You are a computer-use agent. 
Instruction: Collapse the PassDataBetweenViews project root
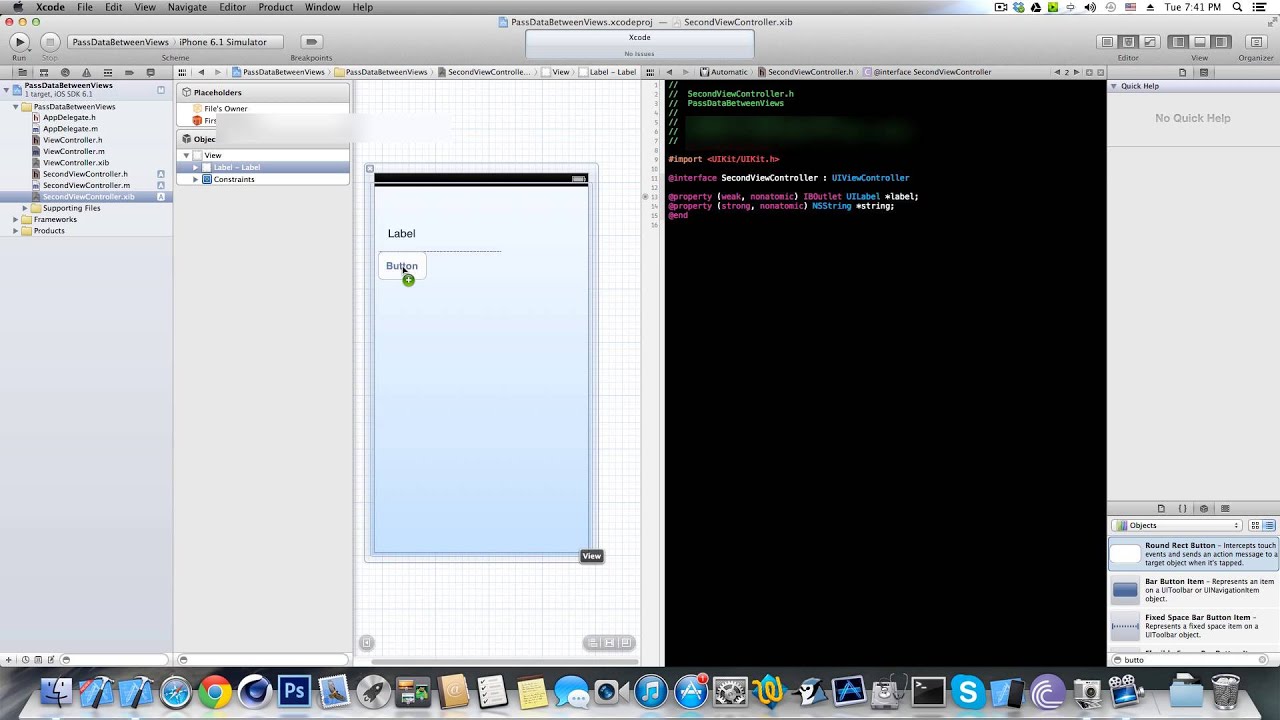[6, 90]
